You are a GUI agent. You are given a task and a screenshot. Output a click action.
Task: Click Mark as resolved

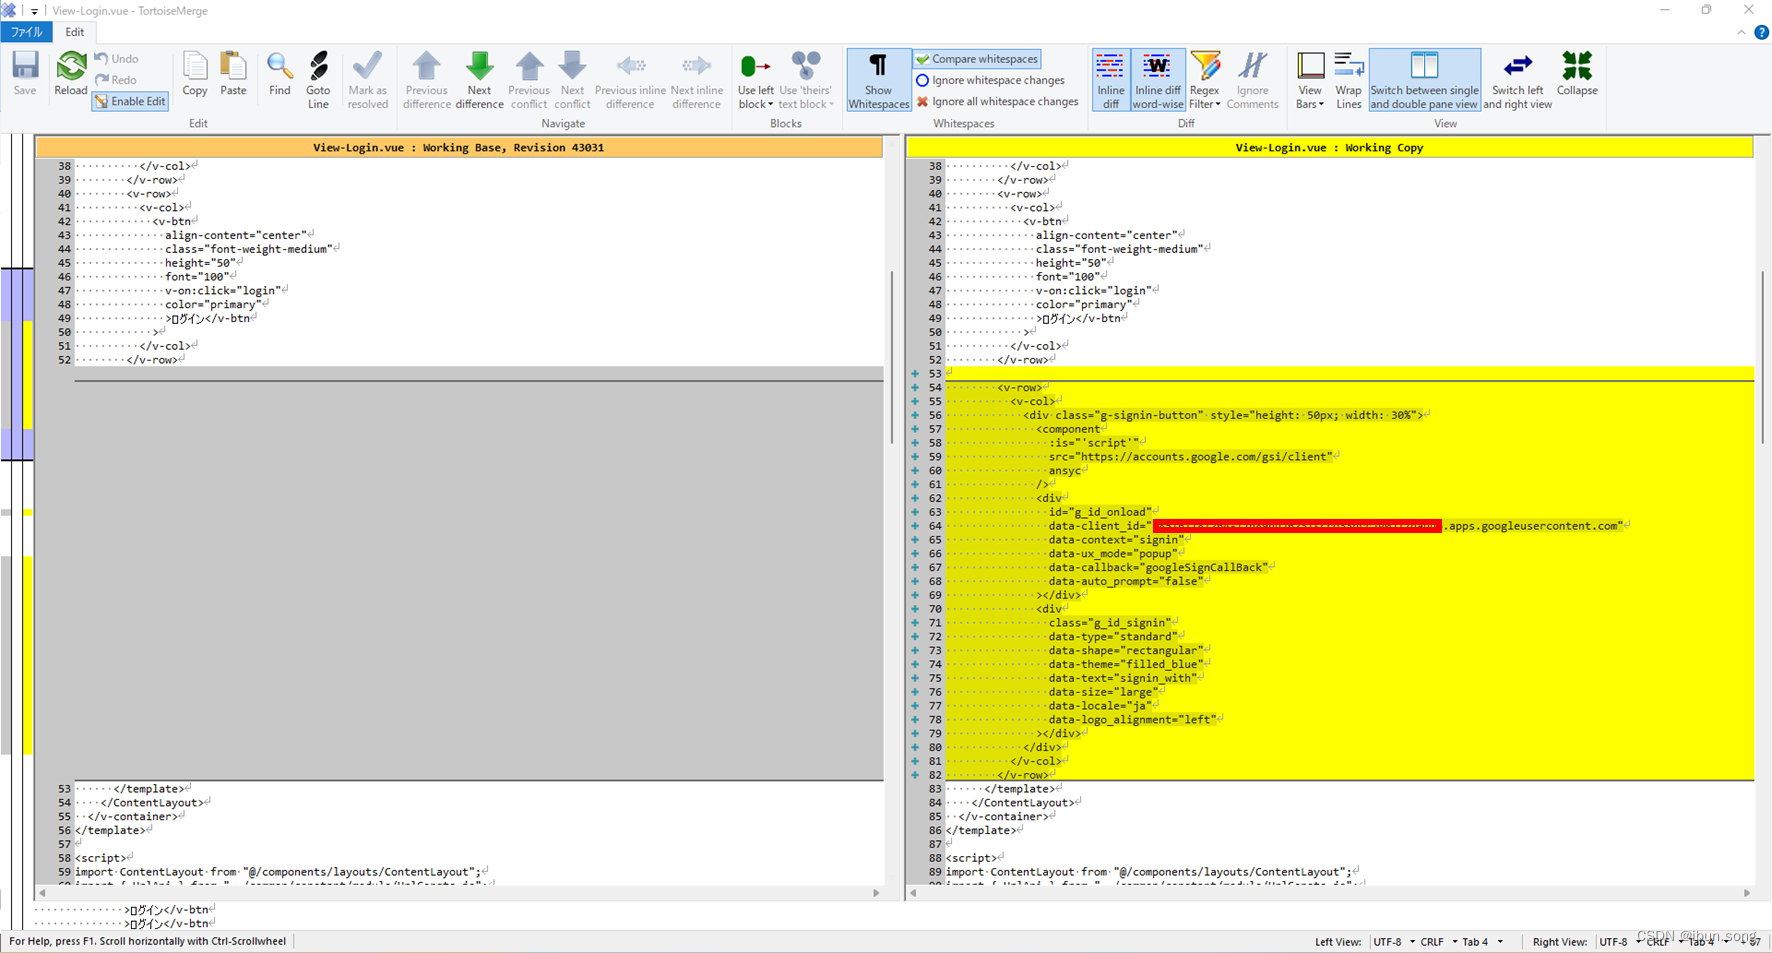pos(367,80)
